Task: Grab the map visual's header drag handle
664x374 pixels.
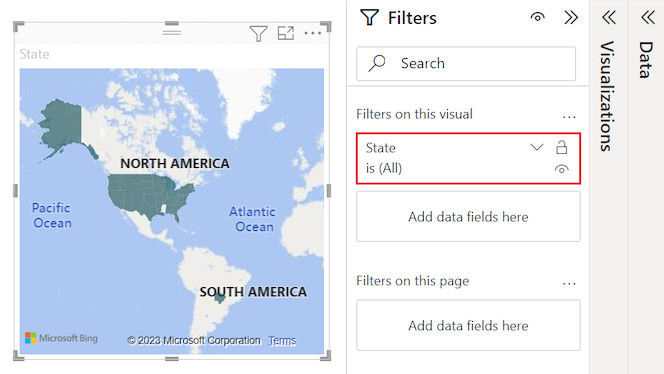Action: coord(172,32)
